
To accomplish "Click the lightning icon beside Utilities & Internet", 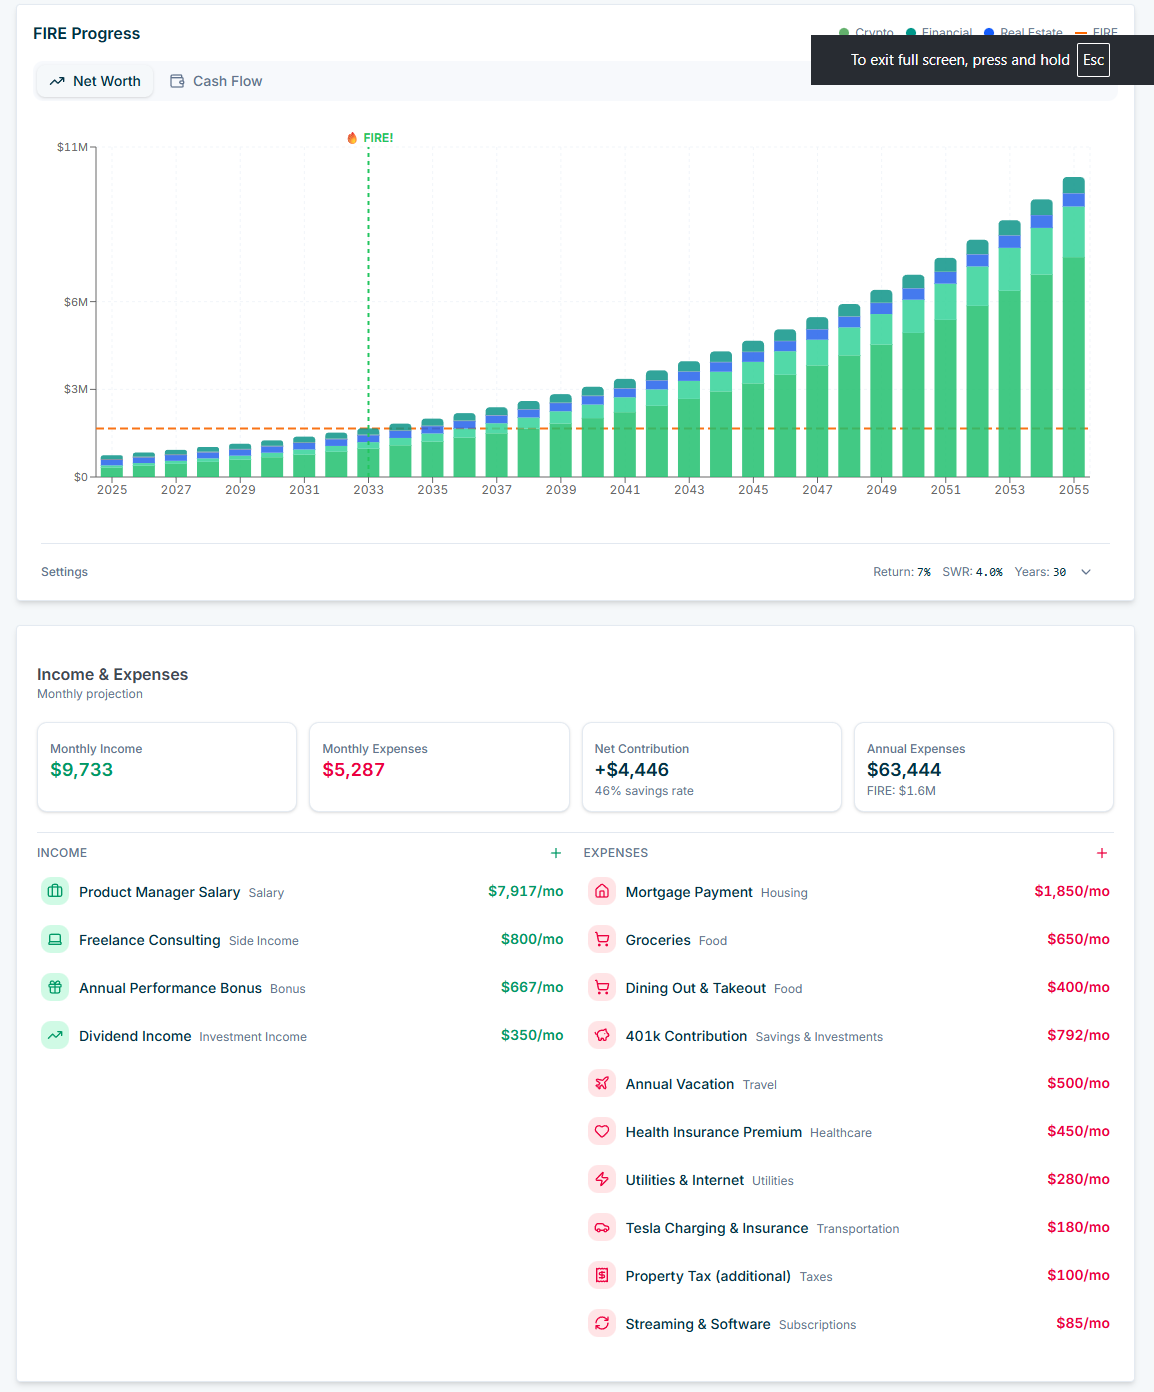I will pos(602,1179).
